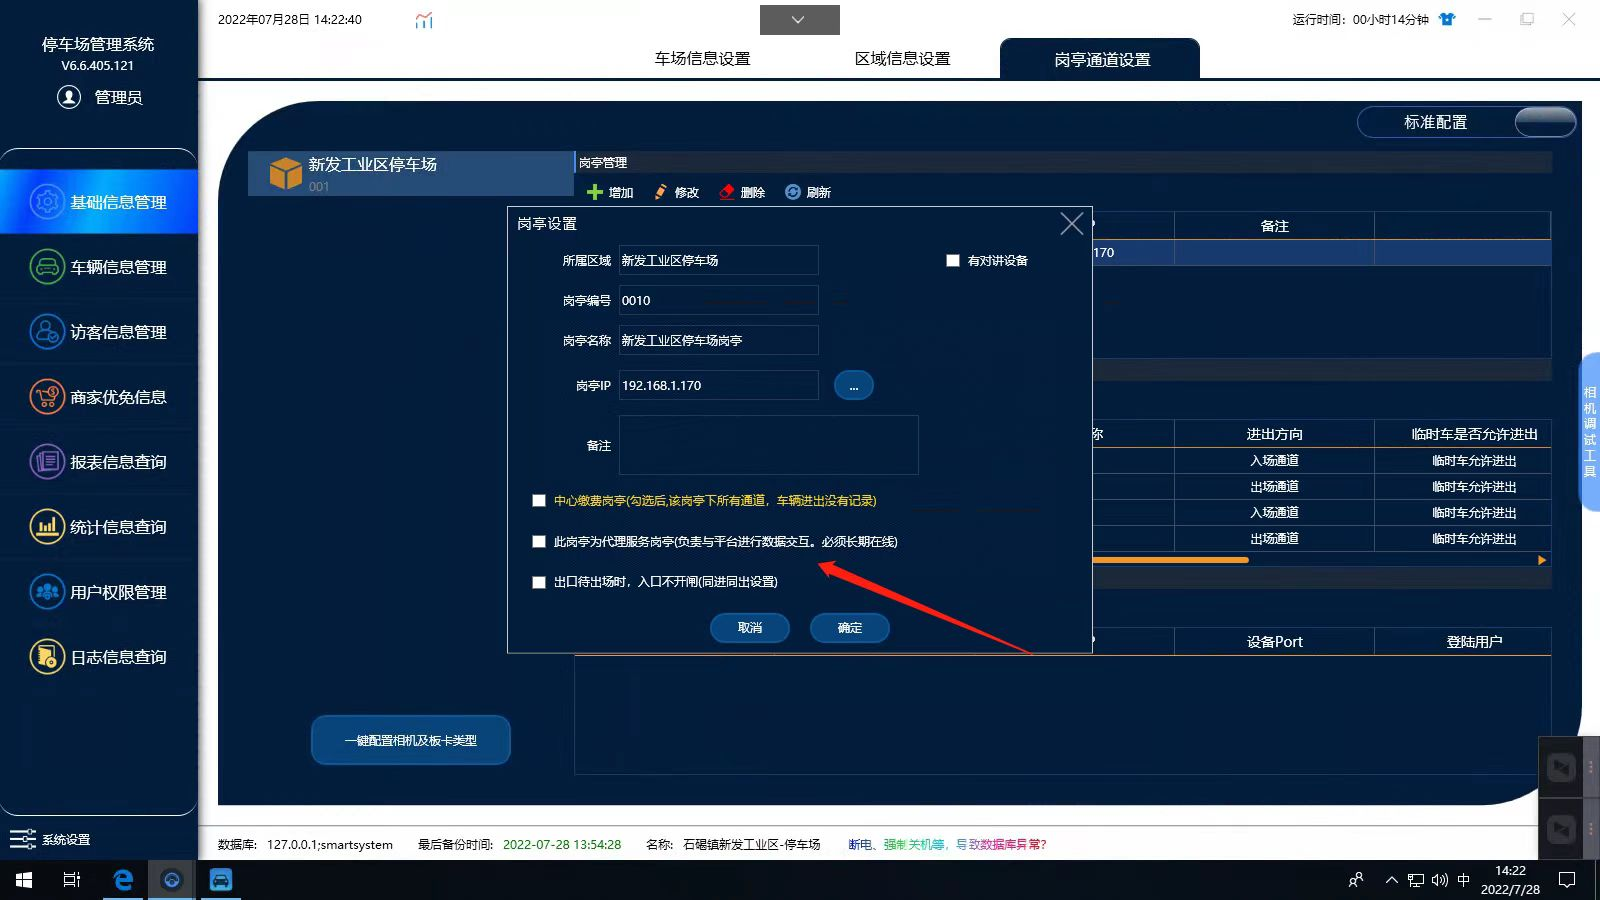Select the orange box parking lot icon
The image size is (1600, 900).
click(x=286, y=173)
